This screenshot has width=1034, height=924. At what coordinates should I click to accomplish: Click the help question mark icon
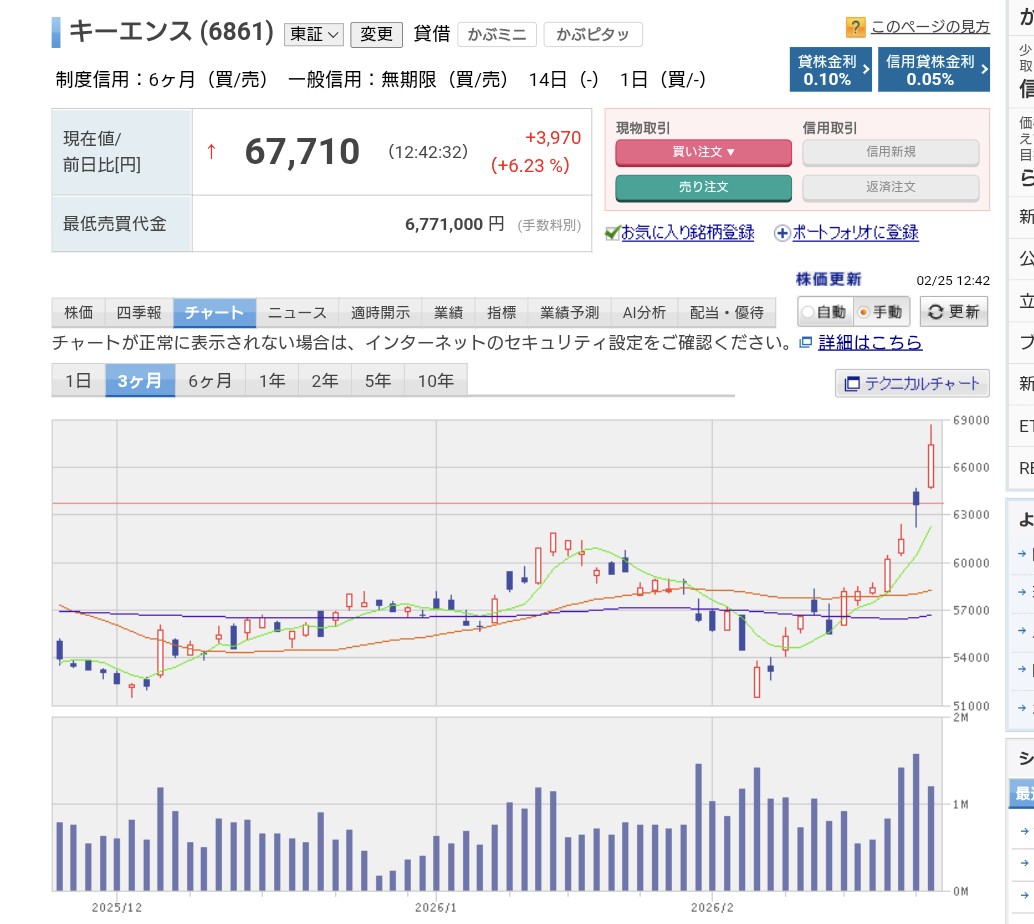tap(855, 27)
